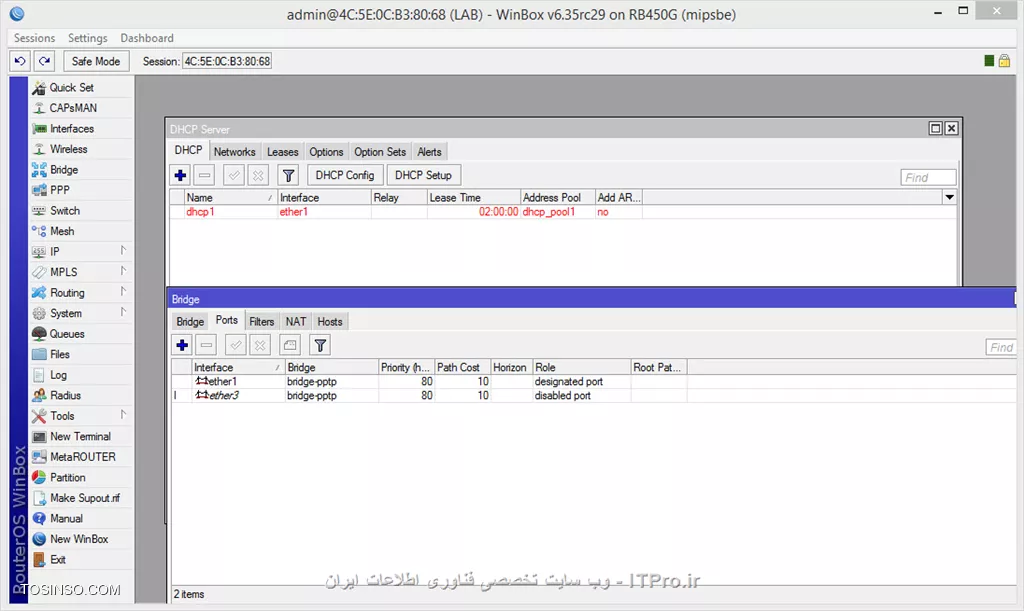Screen dimensions: 1024x611
Task: Switch to Hosts tab in Bridge window
Action: (330, 321)
